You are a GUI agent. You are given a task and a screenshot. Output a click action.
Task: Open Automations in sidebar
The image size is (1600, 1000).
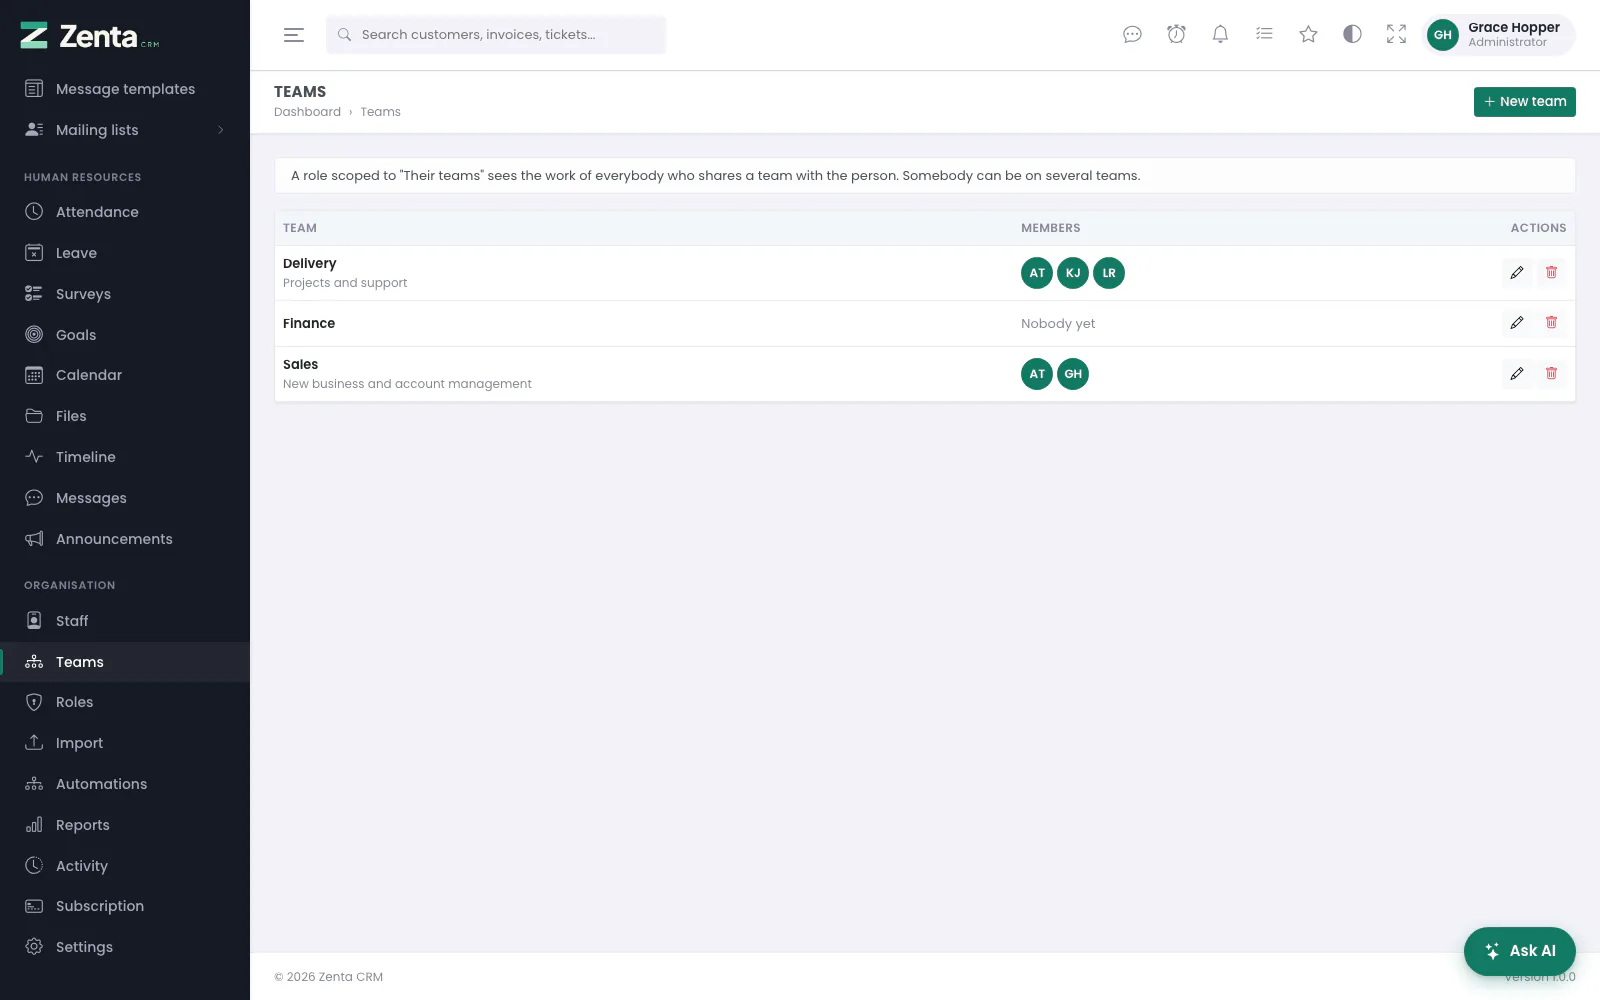pyautogui.click(x=125, y=784)
